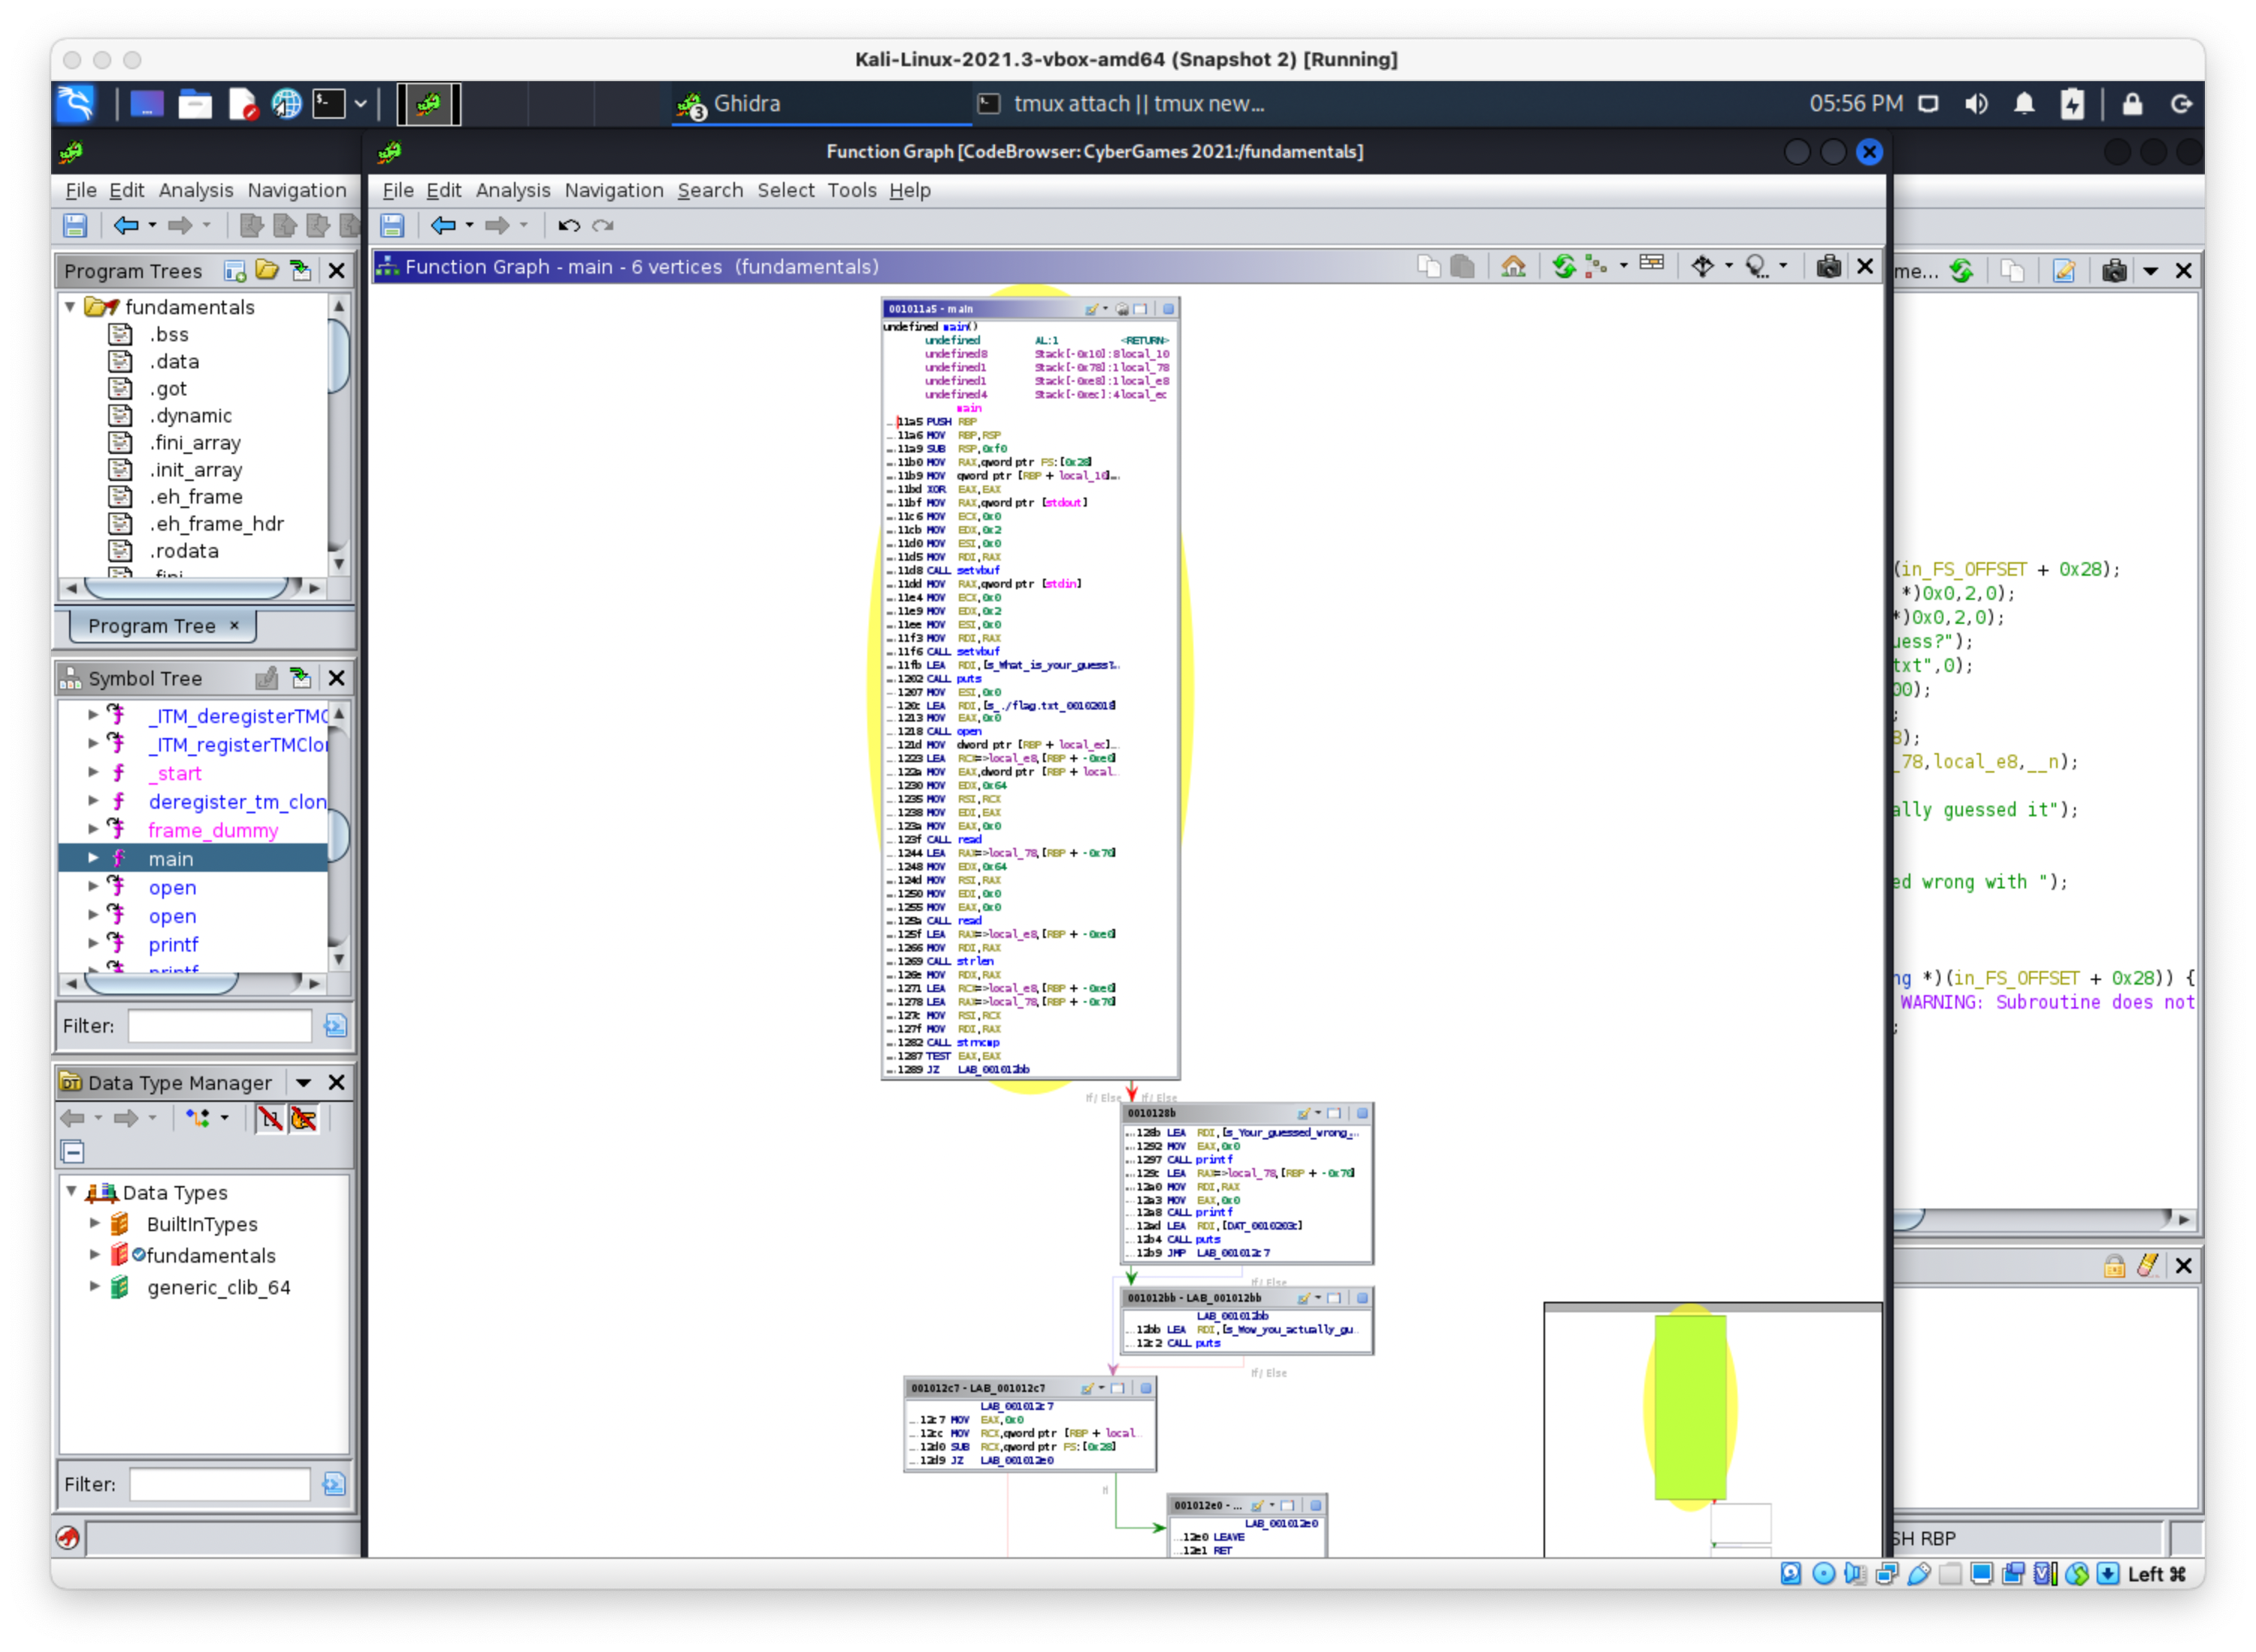This screenshot has height=1652, width=2256.
Task: Expand generic_clib_64 in Data Type Manager
Action: click(94, 1287)
